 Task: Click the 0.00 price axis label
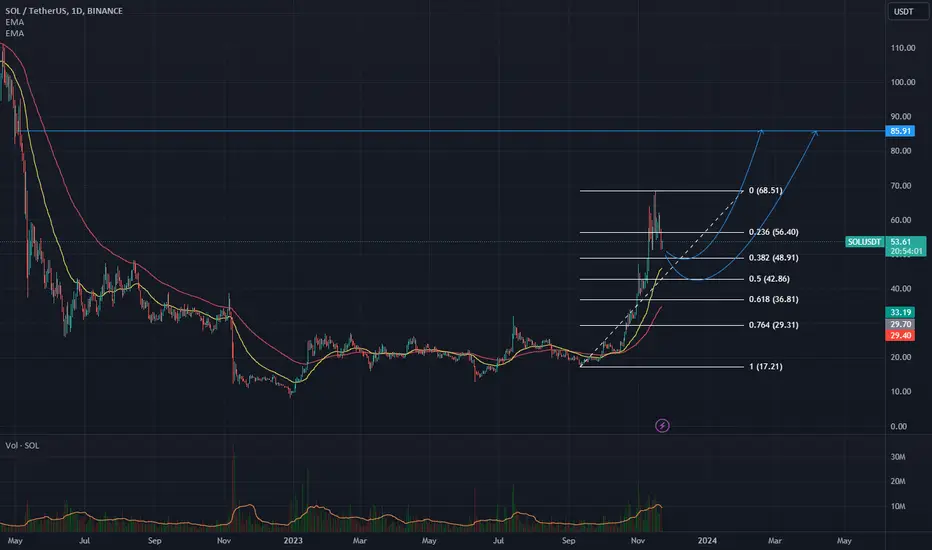point(899,426)
